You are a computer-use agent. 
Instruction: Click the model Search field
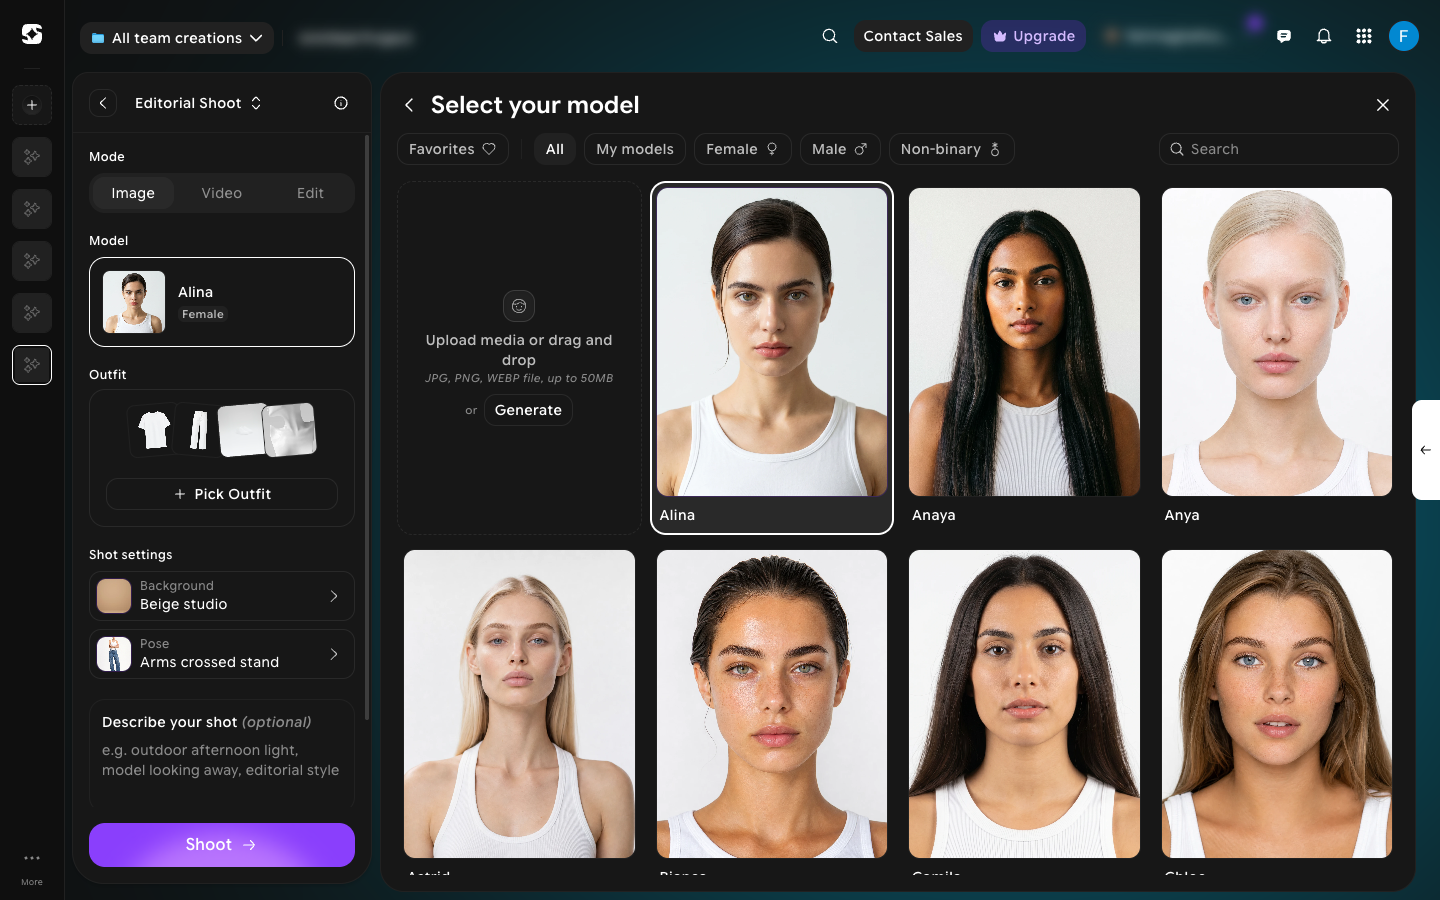pyautogui.click(x=1279, y=149)
